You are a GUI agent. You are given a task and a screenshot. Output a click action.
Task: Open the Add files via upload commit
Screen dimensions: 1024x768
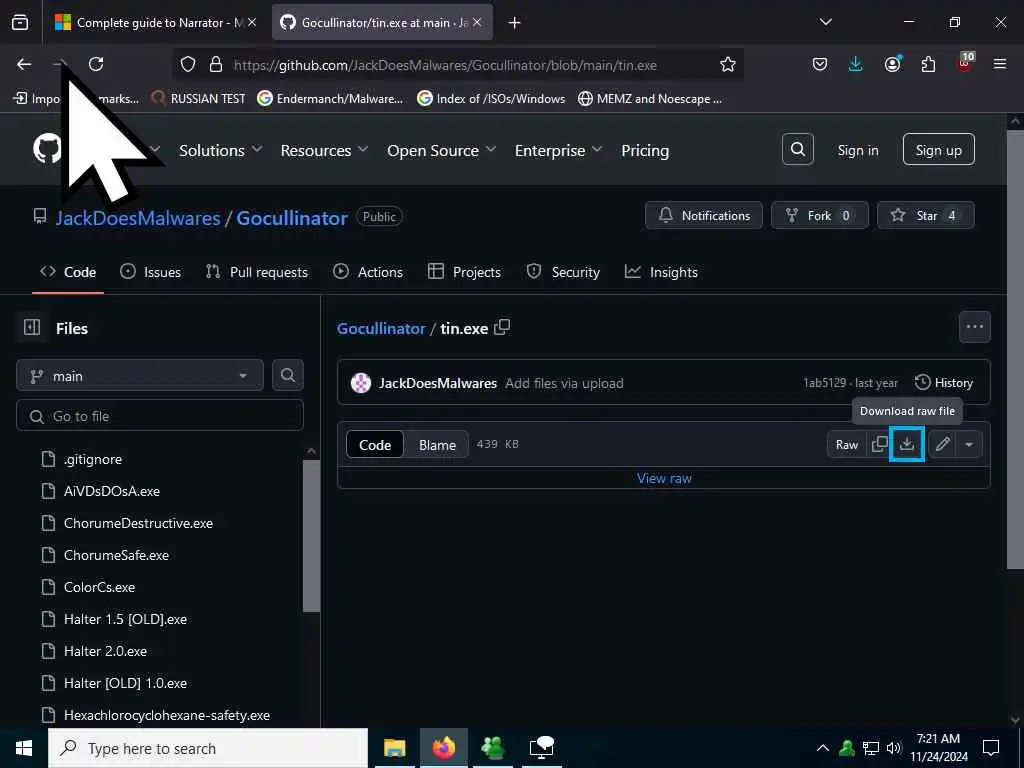[x=564, y=383]
